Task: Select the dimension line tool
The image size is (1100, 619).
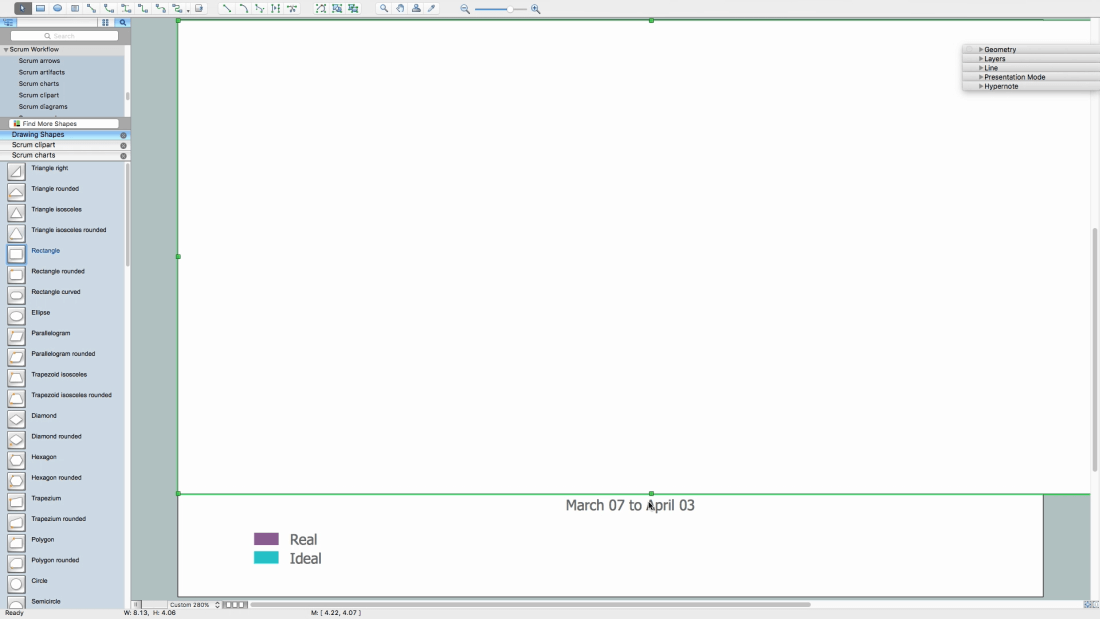Action: pyautogui.click(x=276, y=8)
